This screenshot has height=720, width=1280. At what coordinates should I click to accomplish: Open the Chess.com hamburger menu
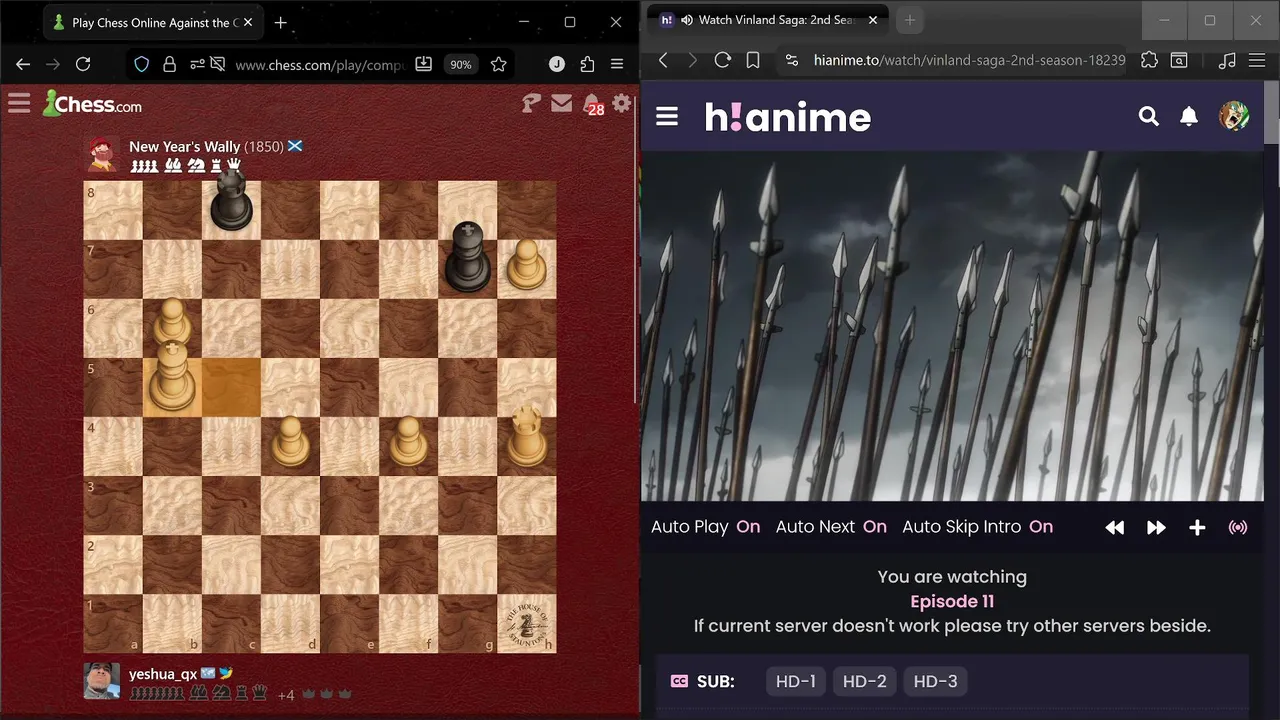19,103
